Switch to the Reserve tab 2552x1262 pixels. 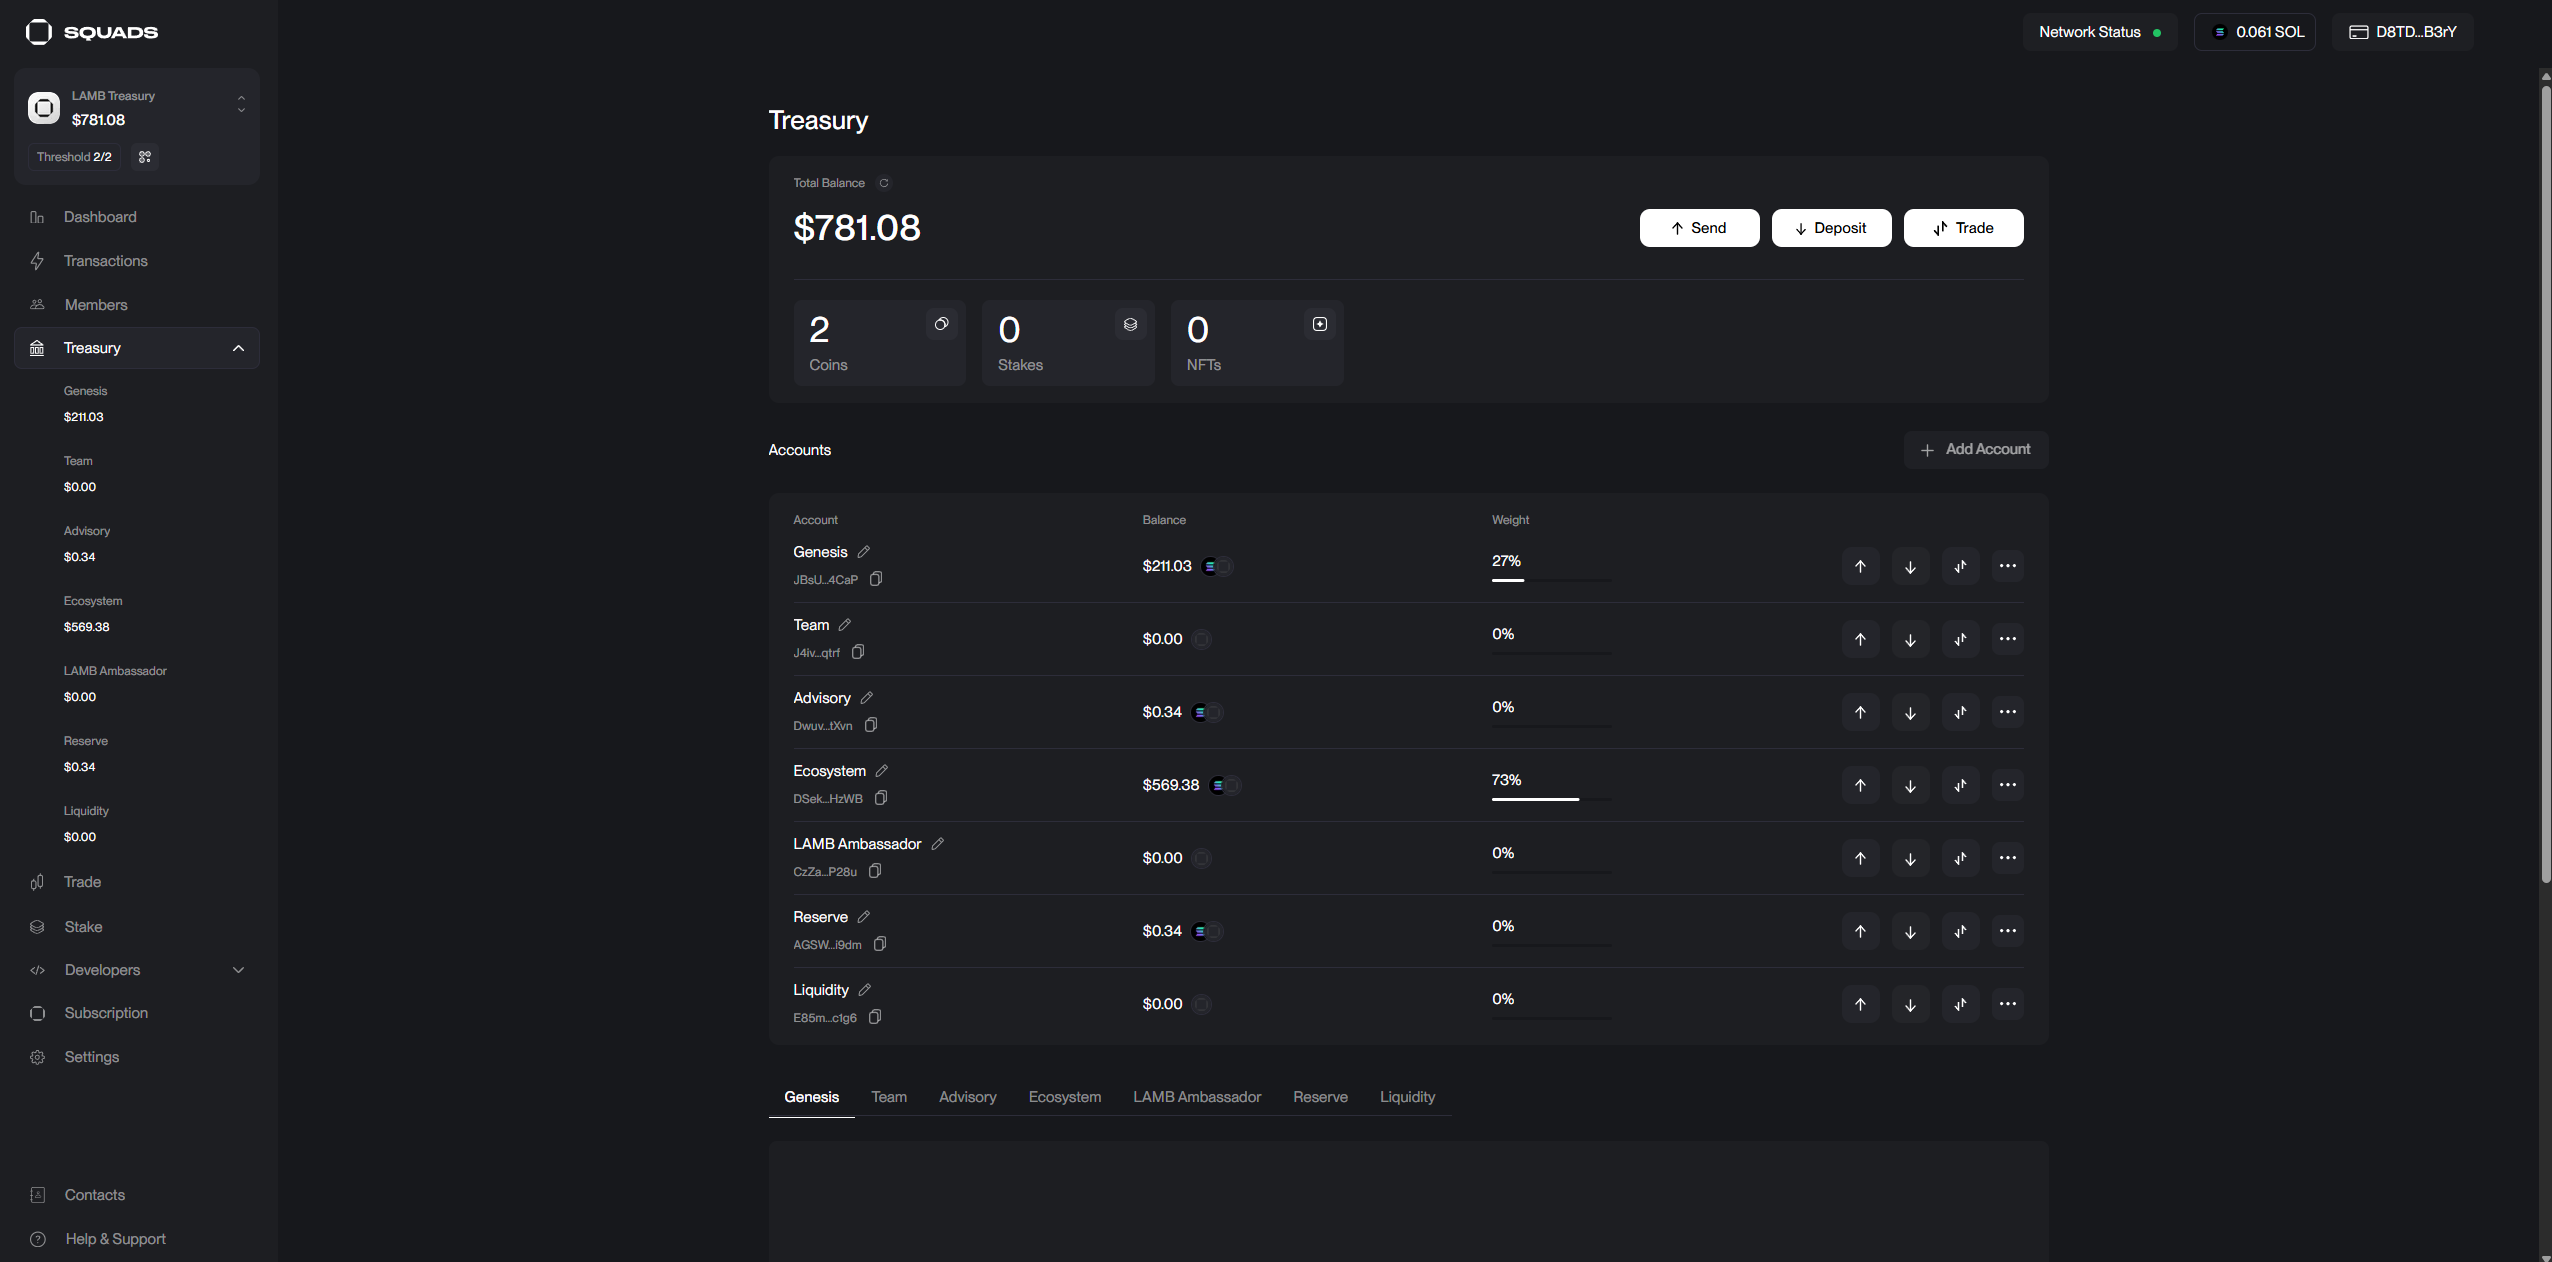point(1320,1097)
